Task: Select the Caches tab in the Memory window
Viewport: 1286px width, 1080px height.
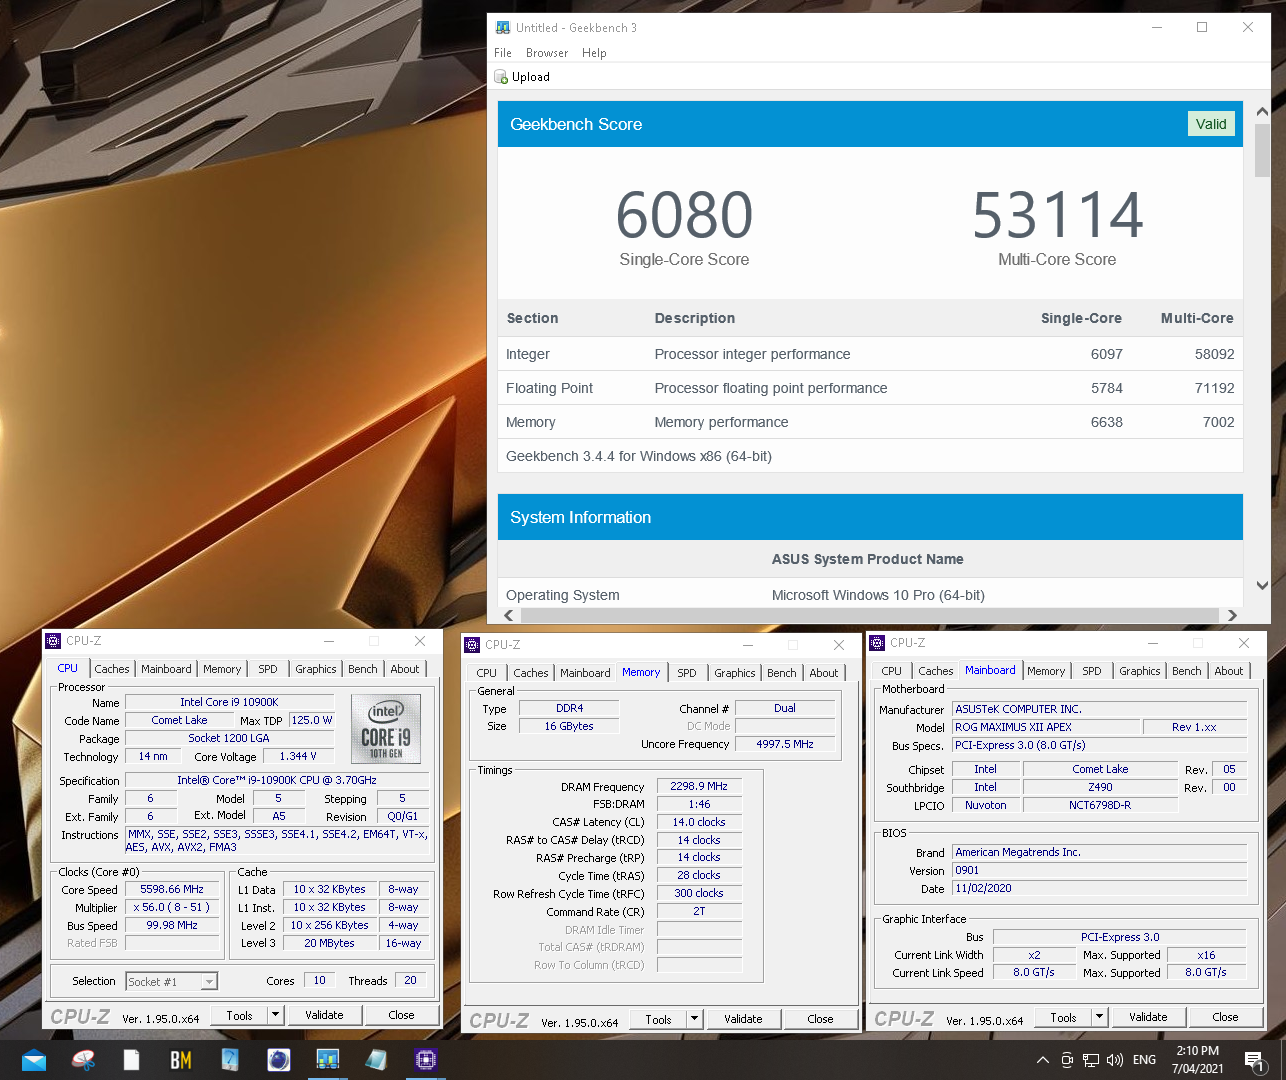Action: (x=531, y=673)
